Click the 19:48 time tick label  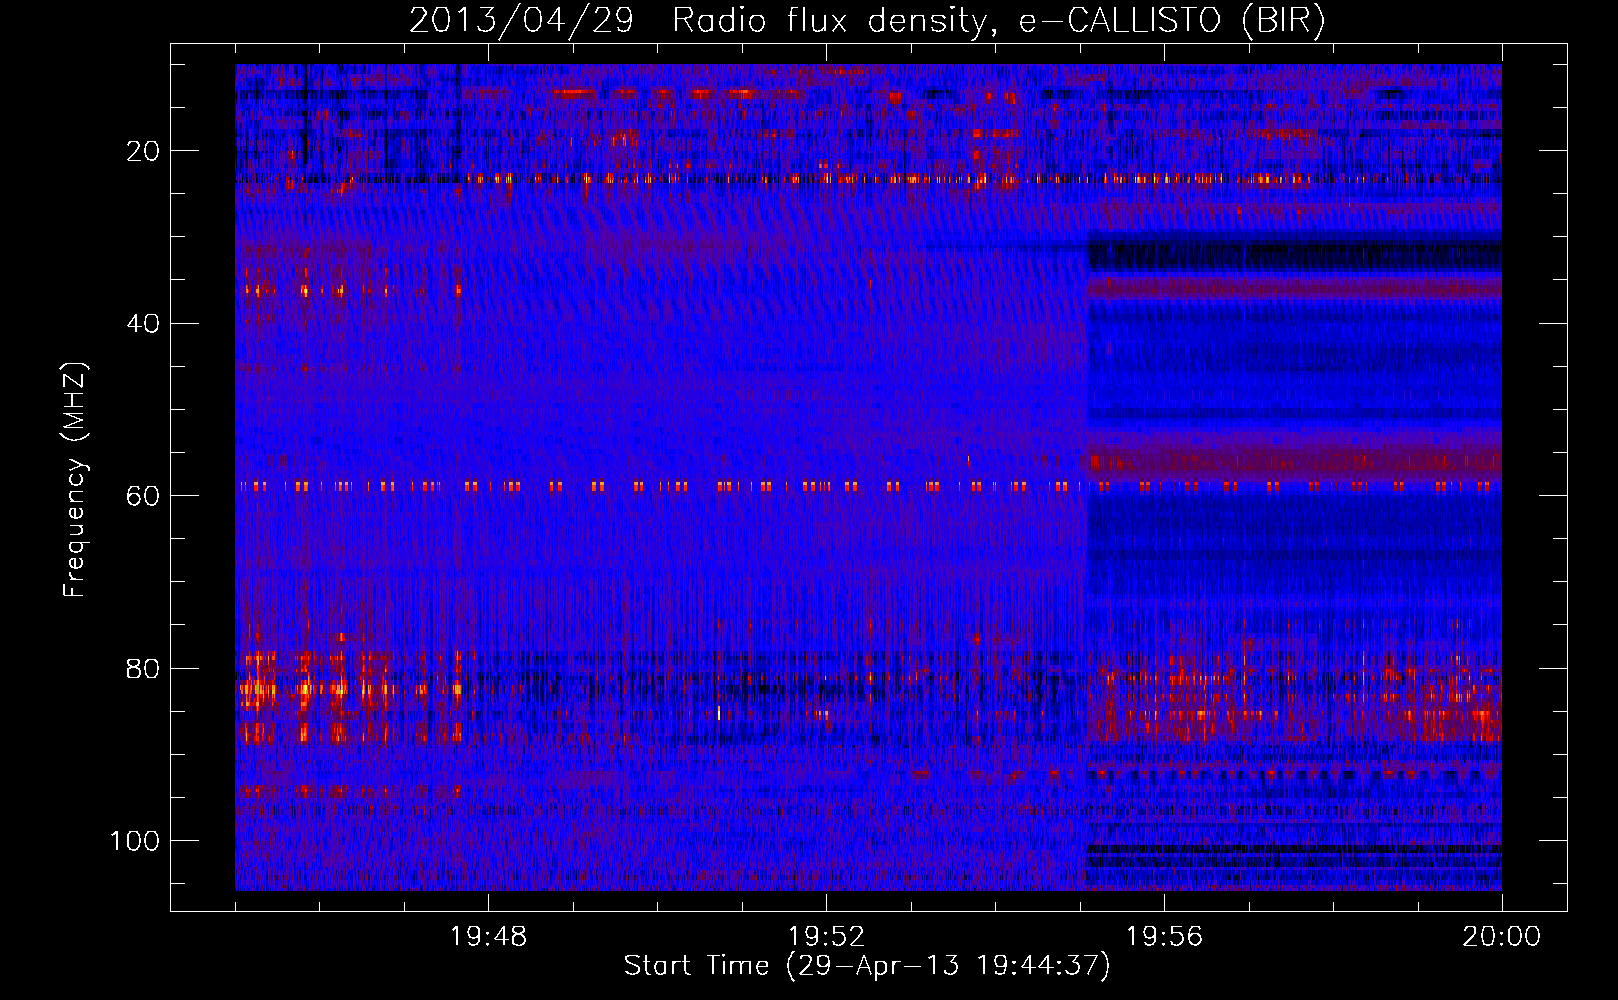(488, 937)
